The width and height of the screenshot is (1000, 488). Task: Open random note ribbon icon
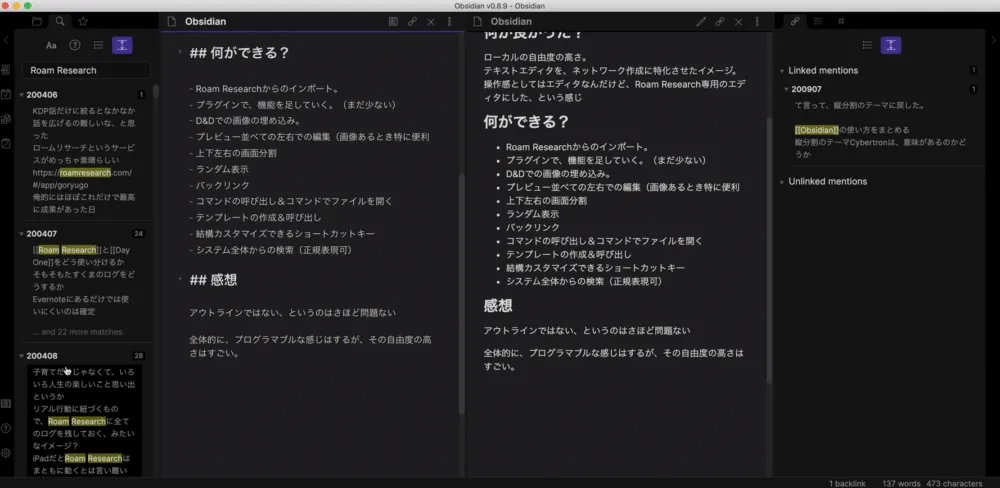tap(6, 144)
